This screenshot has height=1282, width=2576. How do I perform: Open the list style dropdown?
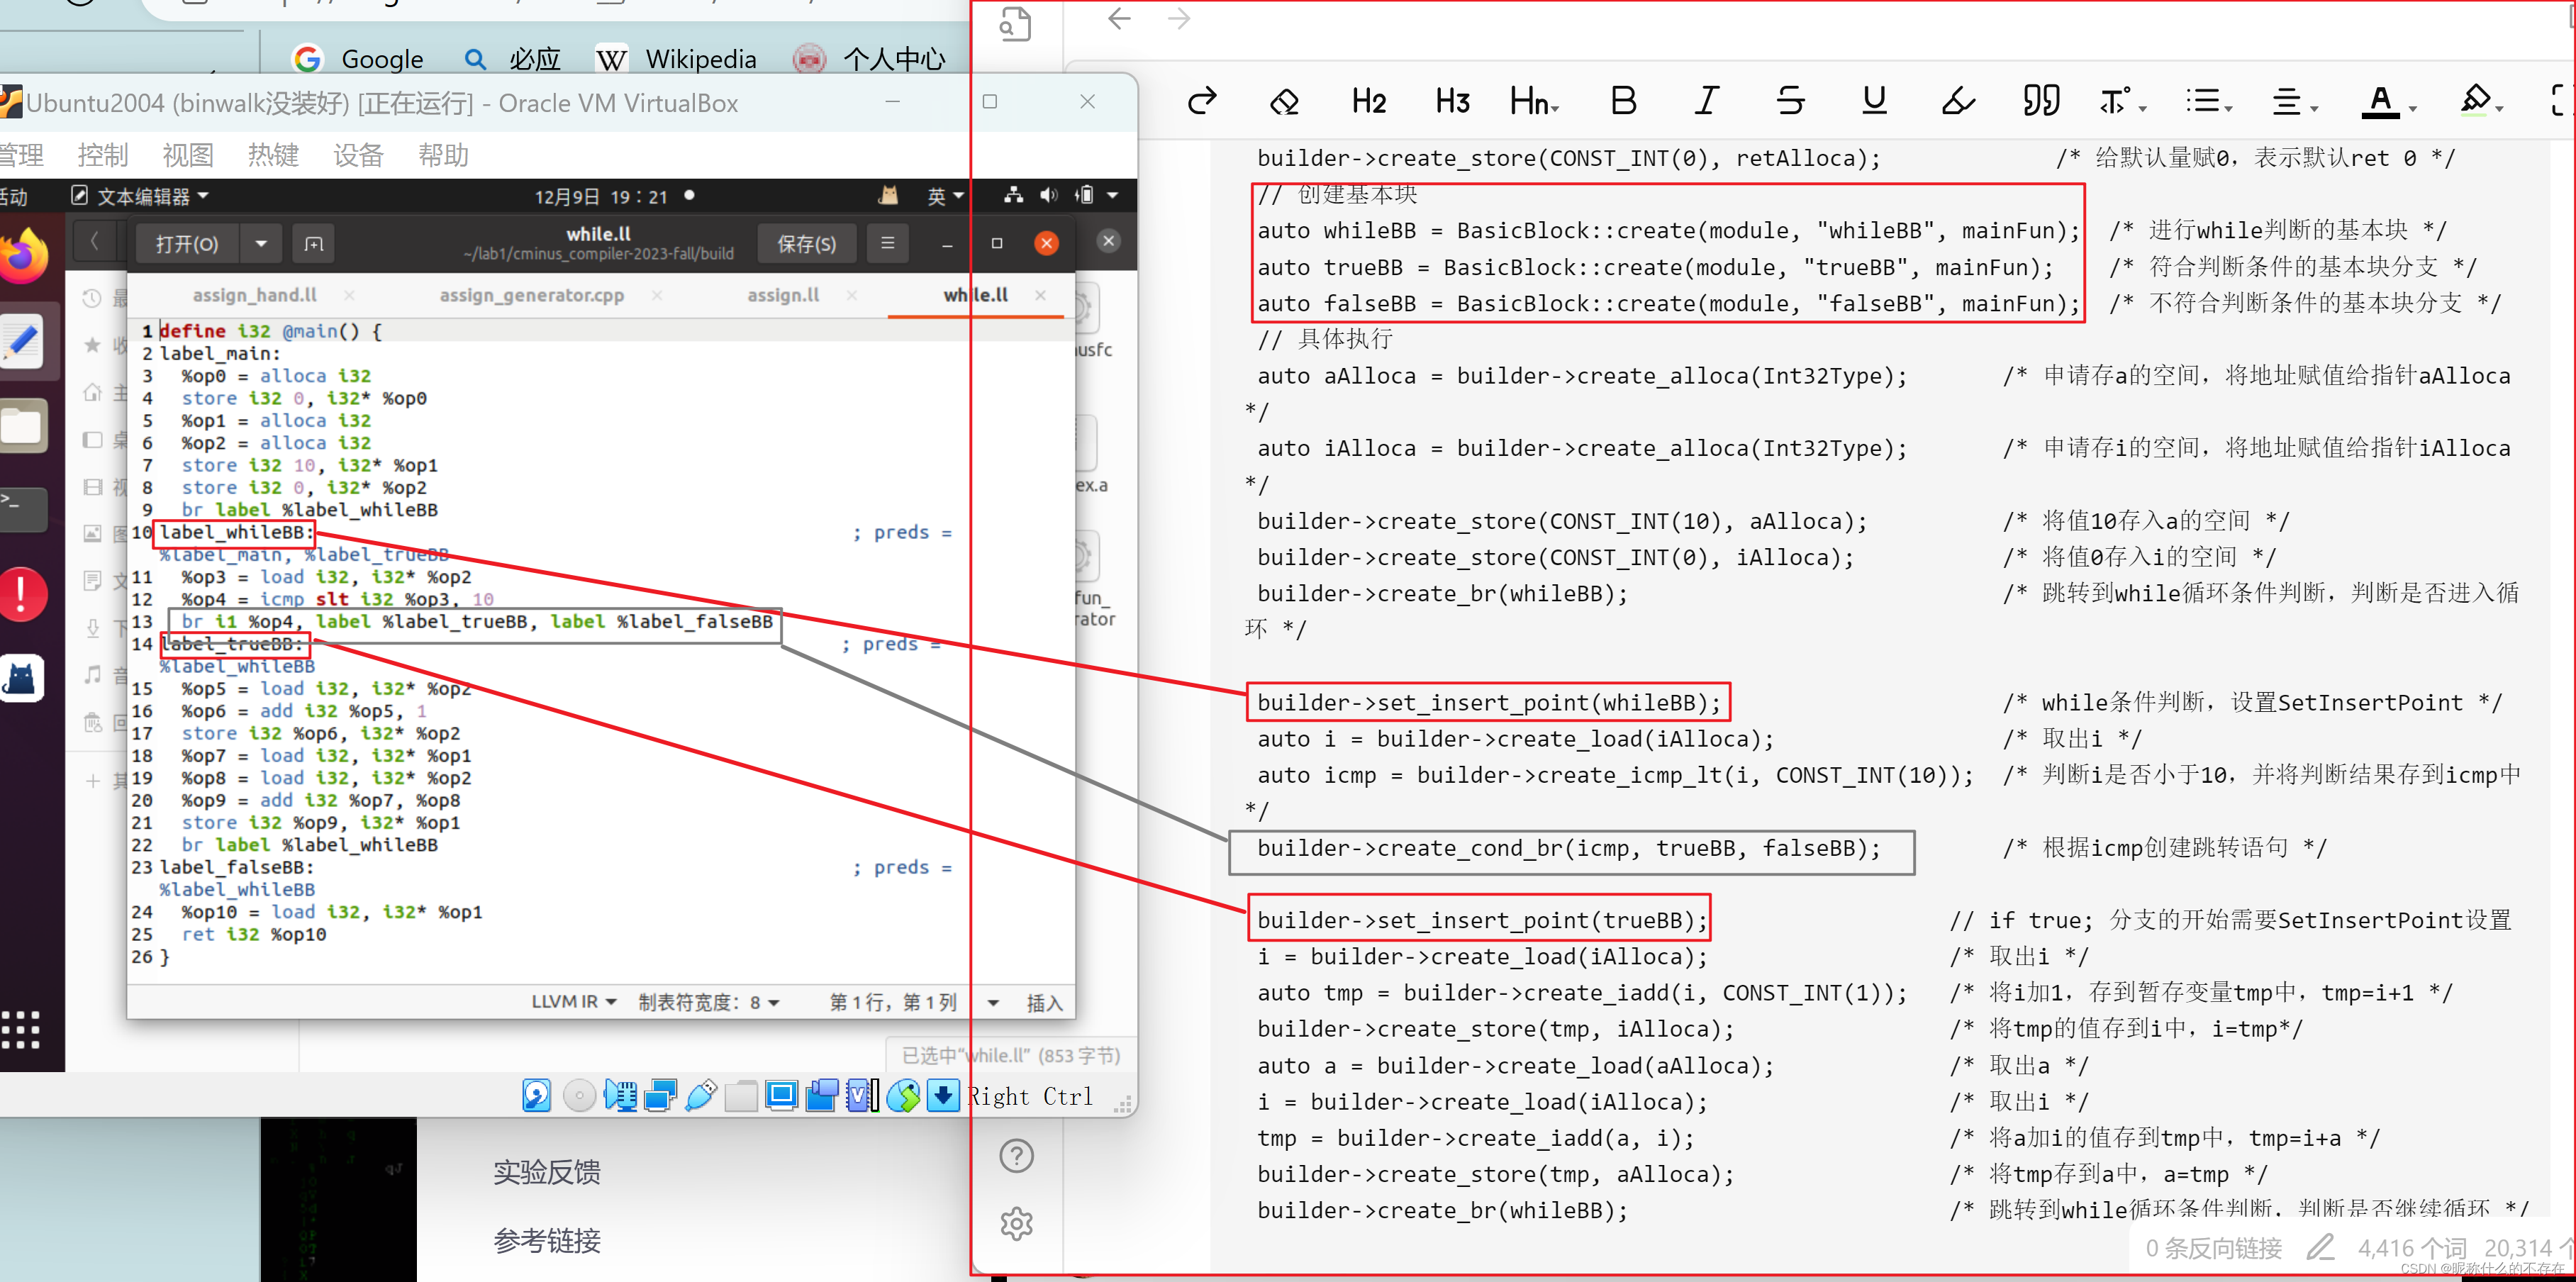tap(2208, 101)
